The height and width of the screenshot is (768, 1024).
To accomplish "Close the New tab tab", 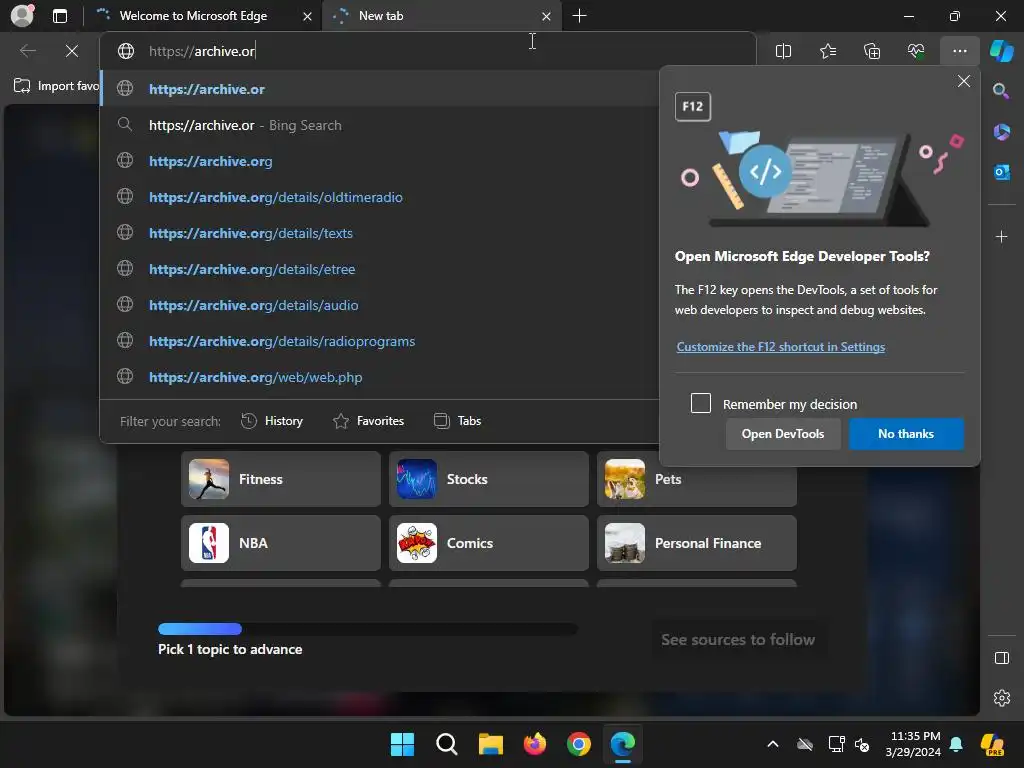I will 547,16.
